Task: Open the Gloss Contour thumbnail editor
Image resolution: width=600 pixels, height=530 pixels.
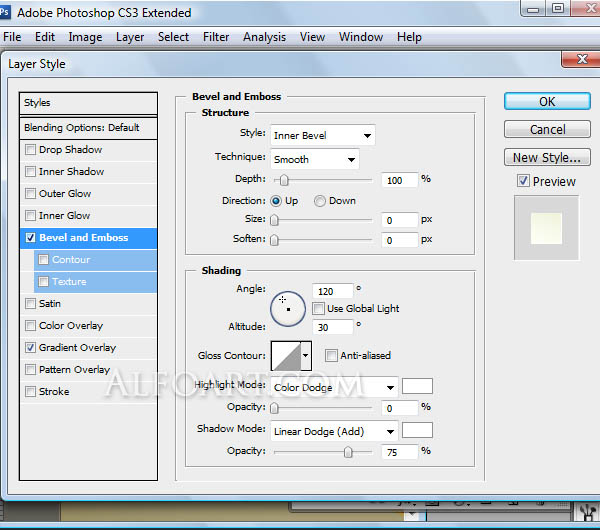Action: (286, 356)
